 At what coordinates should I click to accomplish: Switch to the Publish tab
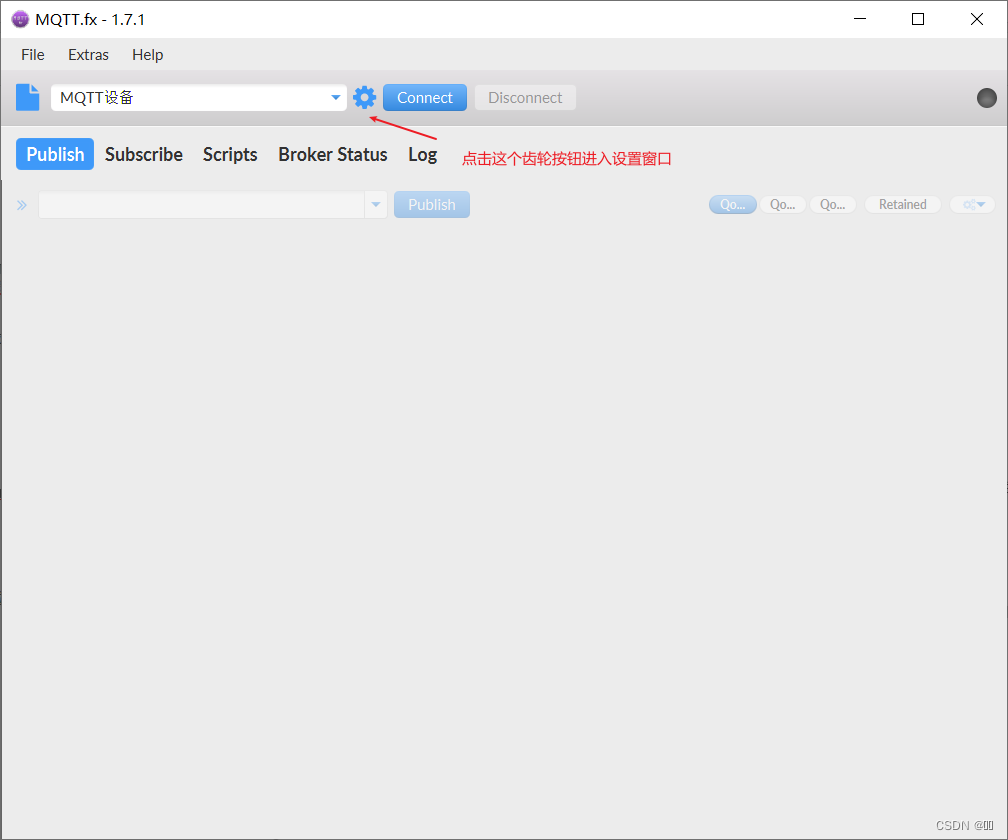coord(55,154)
